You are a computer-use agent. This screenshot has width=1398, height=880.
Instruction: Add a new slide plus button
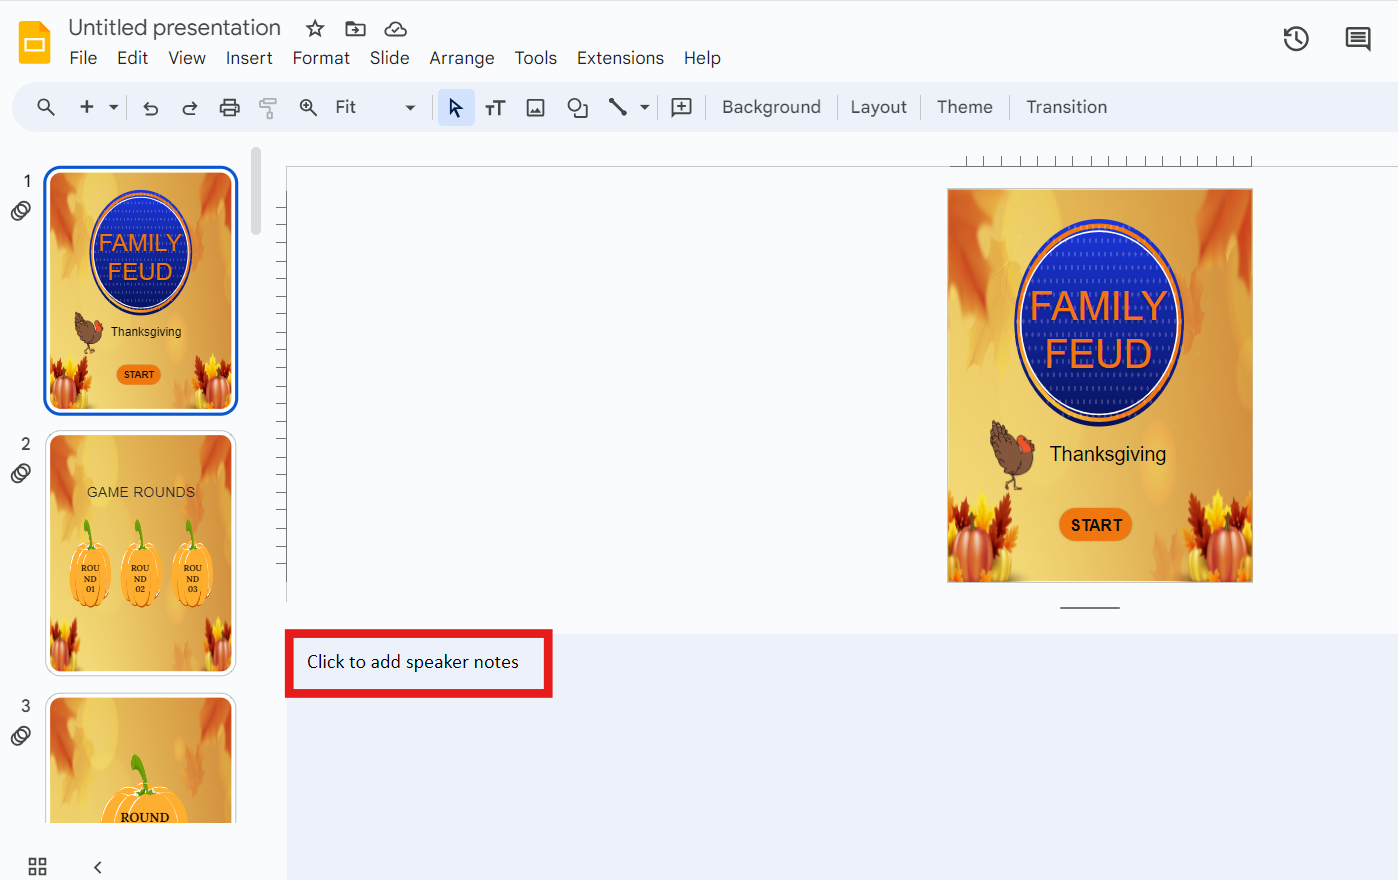(x=87, y=107)
